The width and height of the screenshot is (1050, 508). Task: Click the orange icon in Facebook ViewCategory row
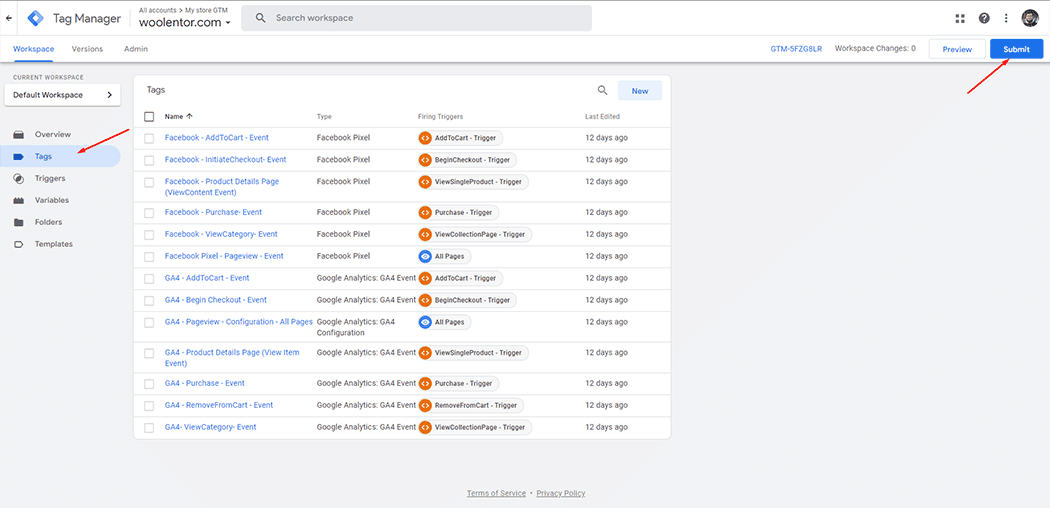(x=425, y=234)
